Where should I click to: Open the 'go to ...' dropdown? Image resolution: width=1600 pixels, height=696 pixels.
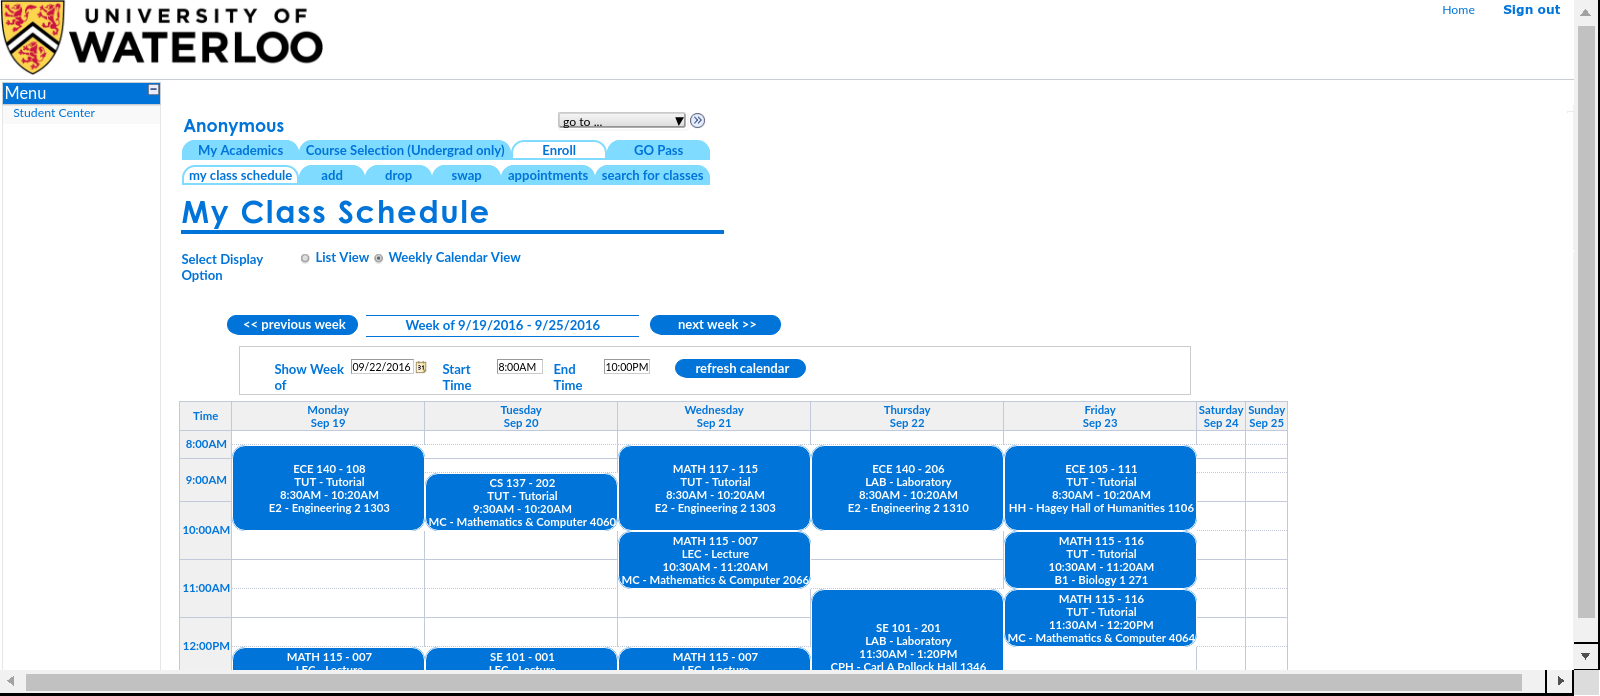(622, 121)
